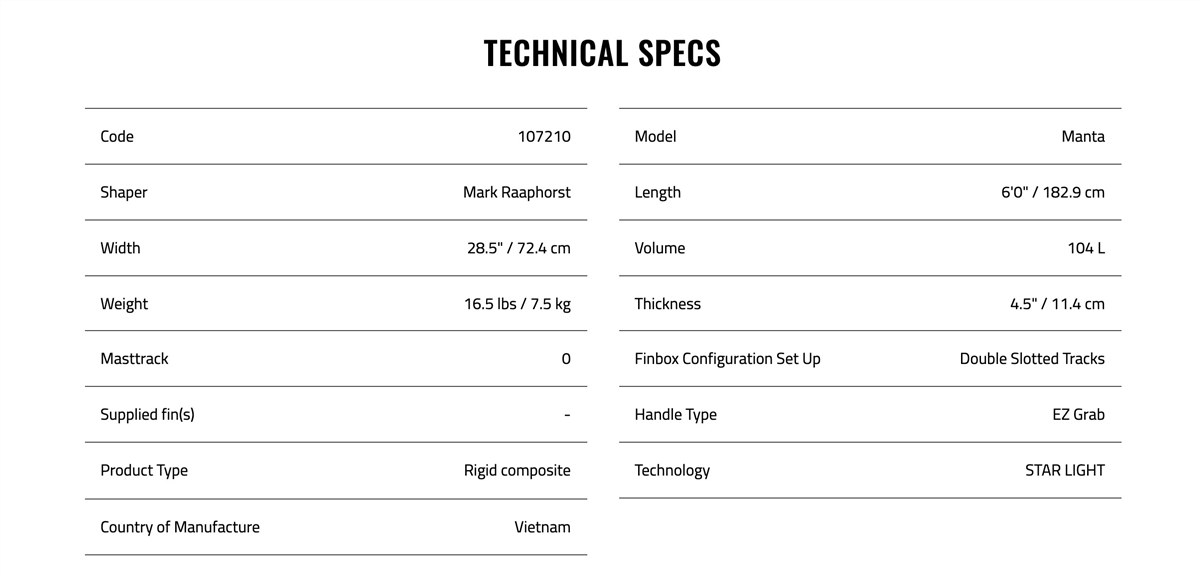1200x575 pixels.
Task: Click the Vietnam country value
Action: coord(543,527)
